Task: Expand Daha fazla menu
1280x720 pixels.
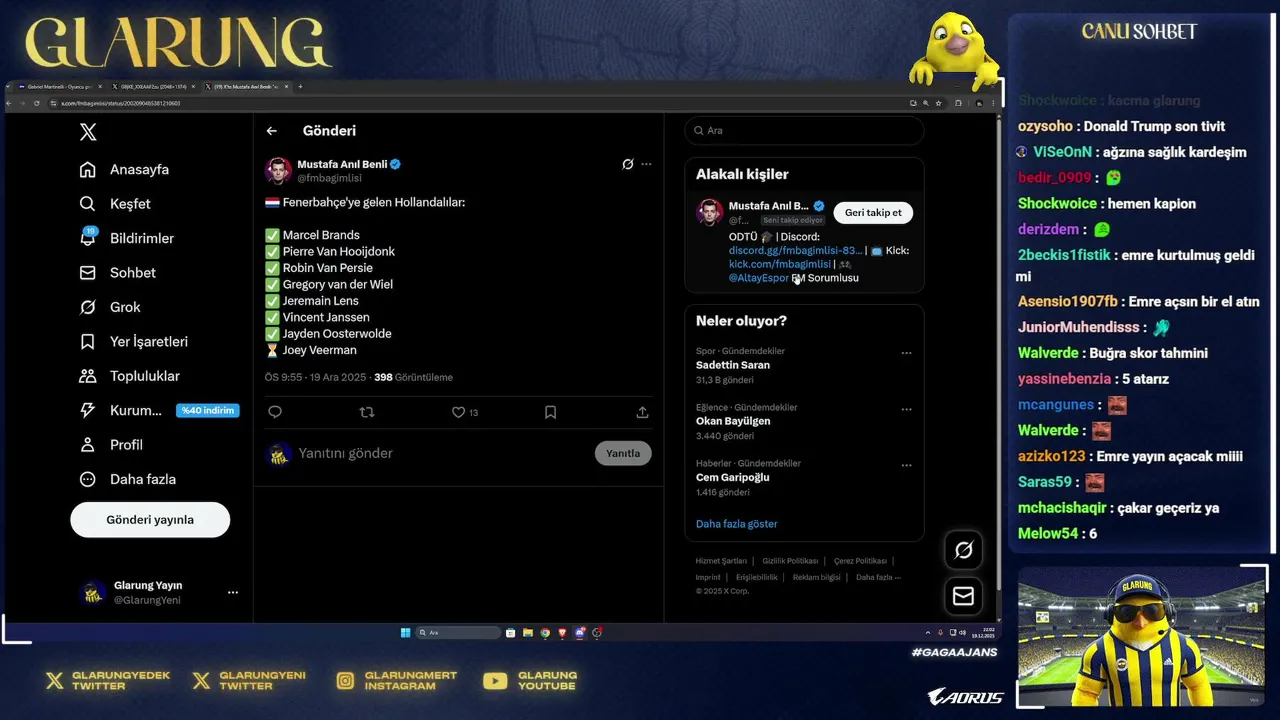Action: tap(128, 479)
